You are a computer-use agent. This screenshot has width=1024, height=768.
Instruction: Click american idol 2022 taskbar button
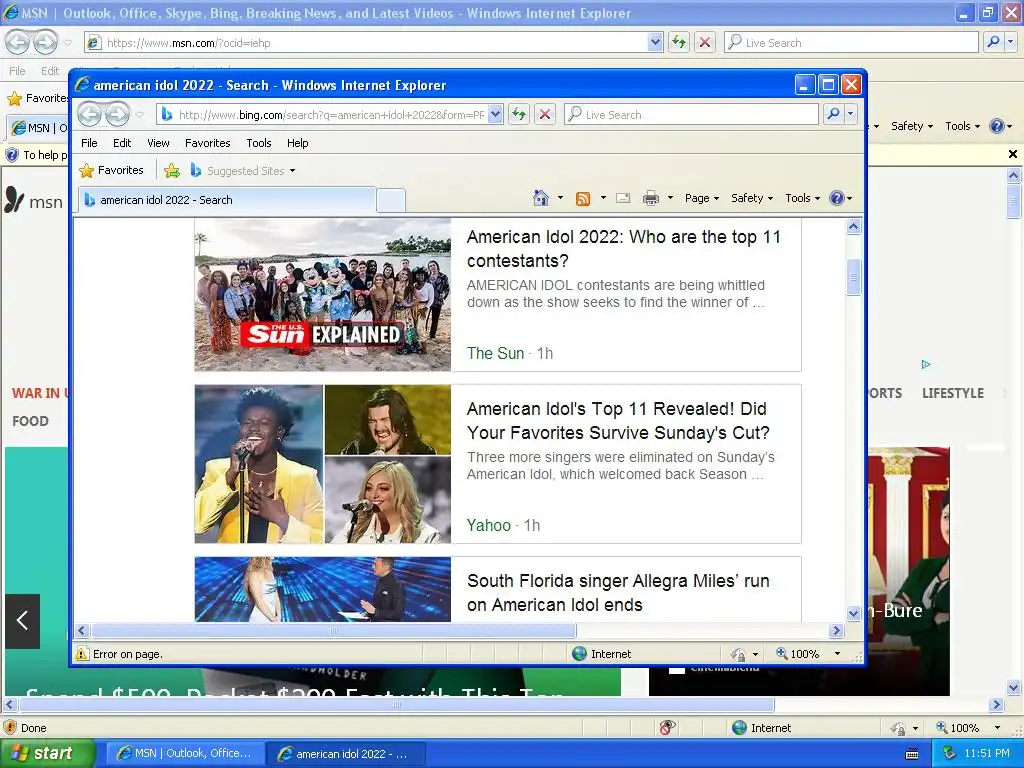346,754
